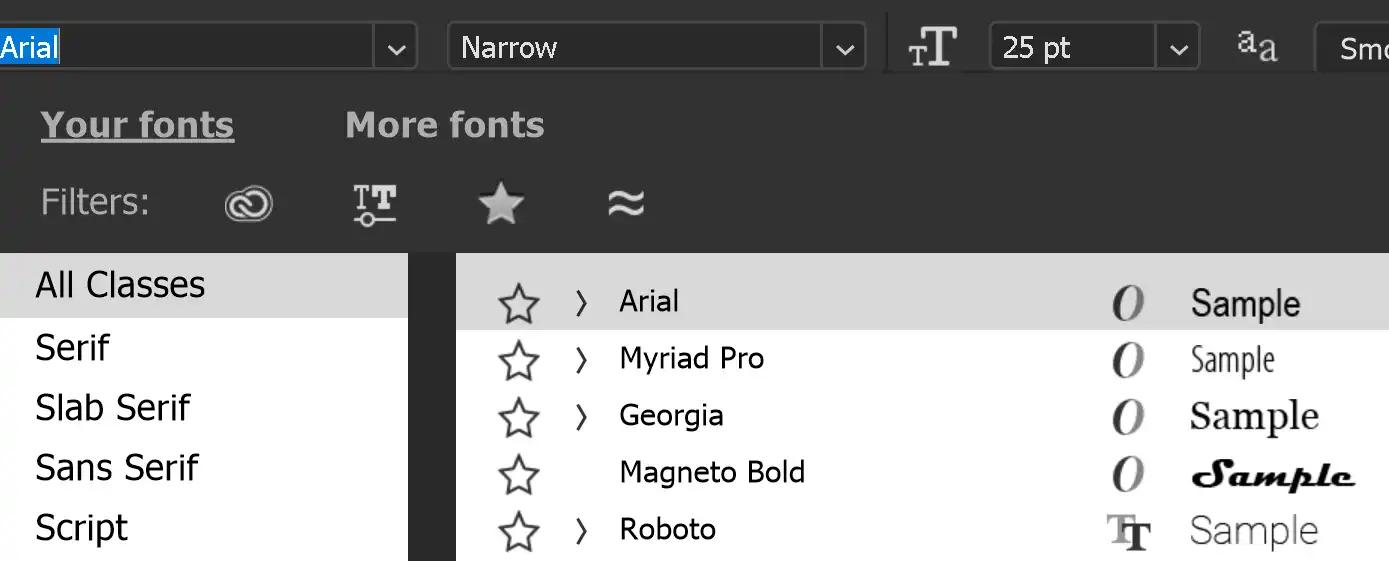Open the font size dropdown arrow
The height and width of the screenshot is (561, 1389).
click(1178, 48)
